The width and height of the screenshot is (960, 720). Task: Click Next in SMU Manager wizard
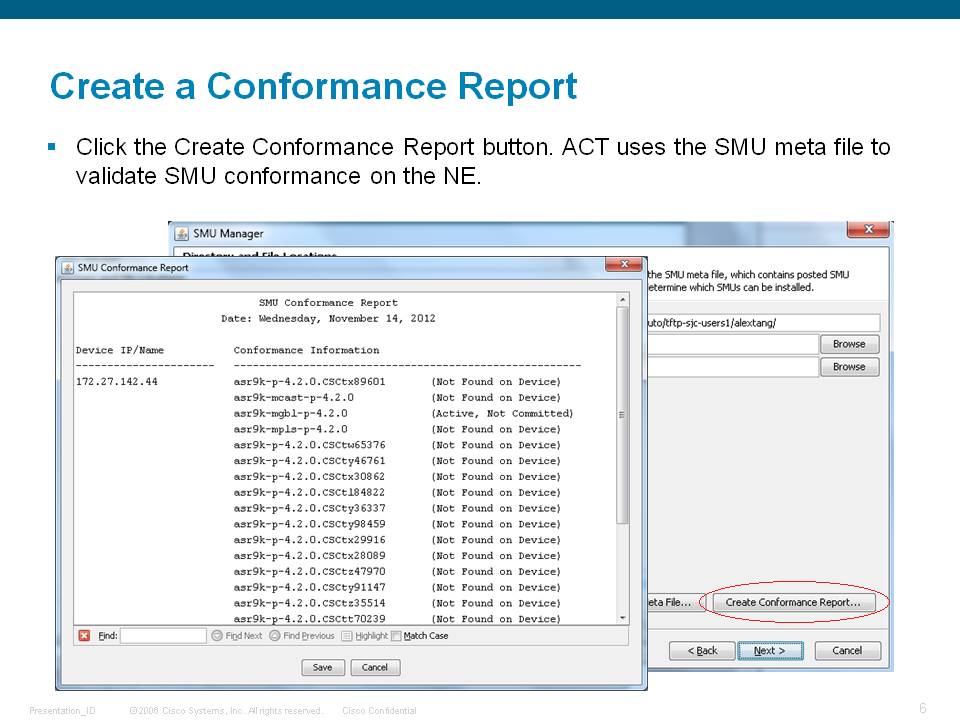tap(770, 651)
